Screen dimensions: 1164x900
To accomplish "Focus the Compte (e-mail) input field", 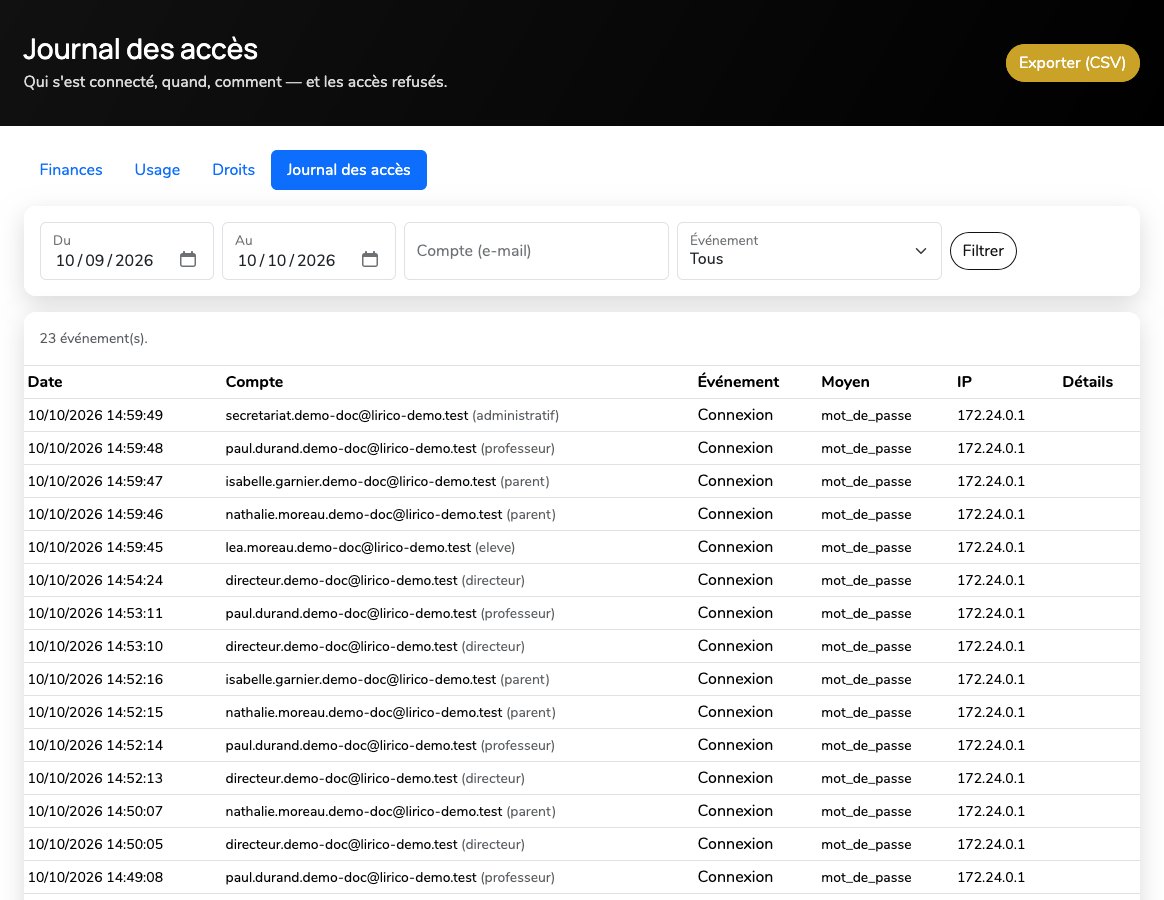I will pyautogui.click(x=536, y=251).
